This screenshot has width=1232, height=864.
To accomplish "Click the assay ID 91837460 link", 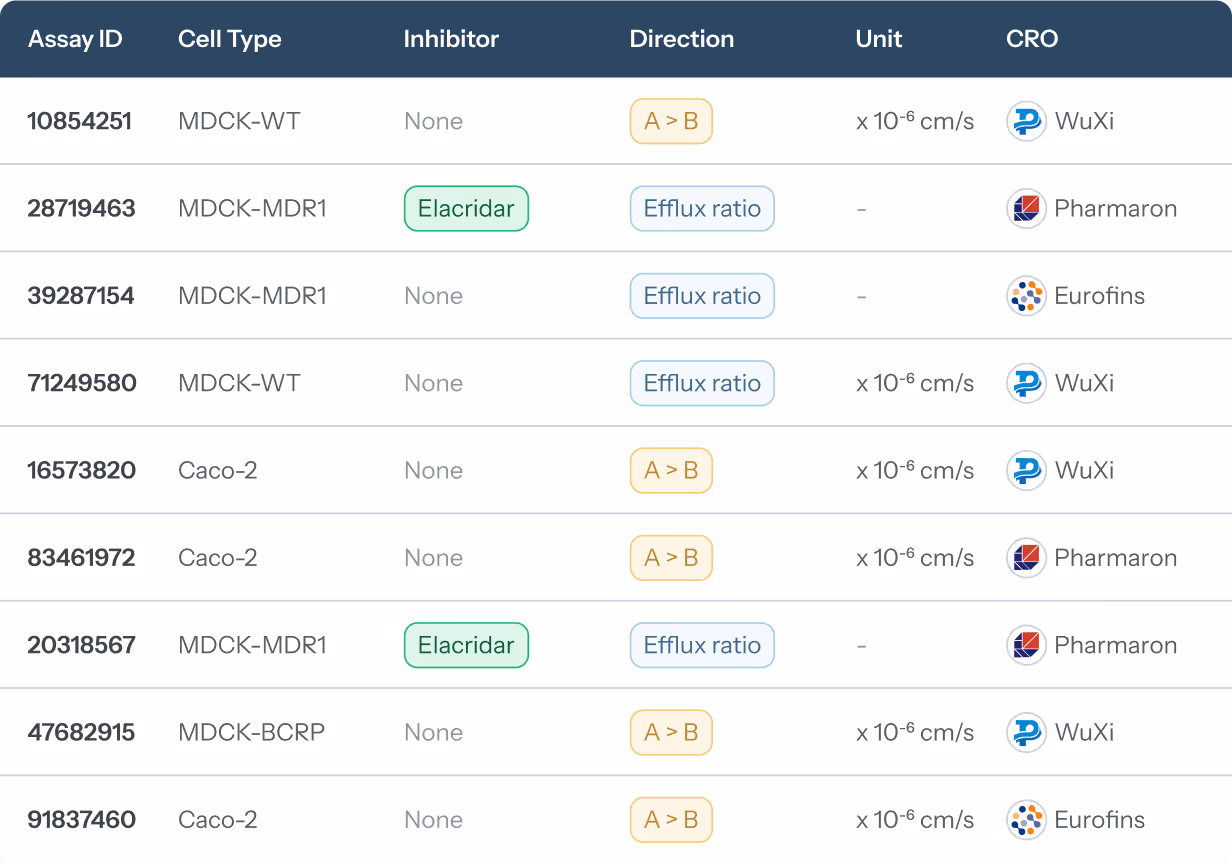I will click(x=82, y=820).
